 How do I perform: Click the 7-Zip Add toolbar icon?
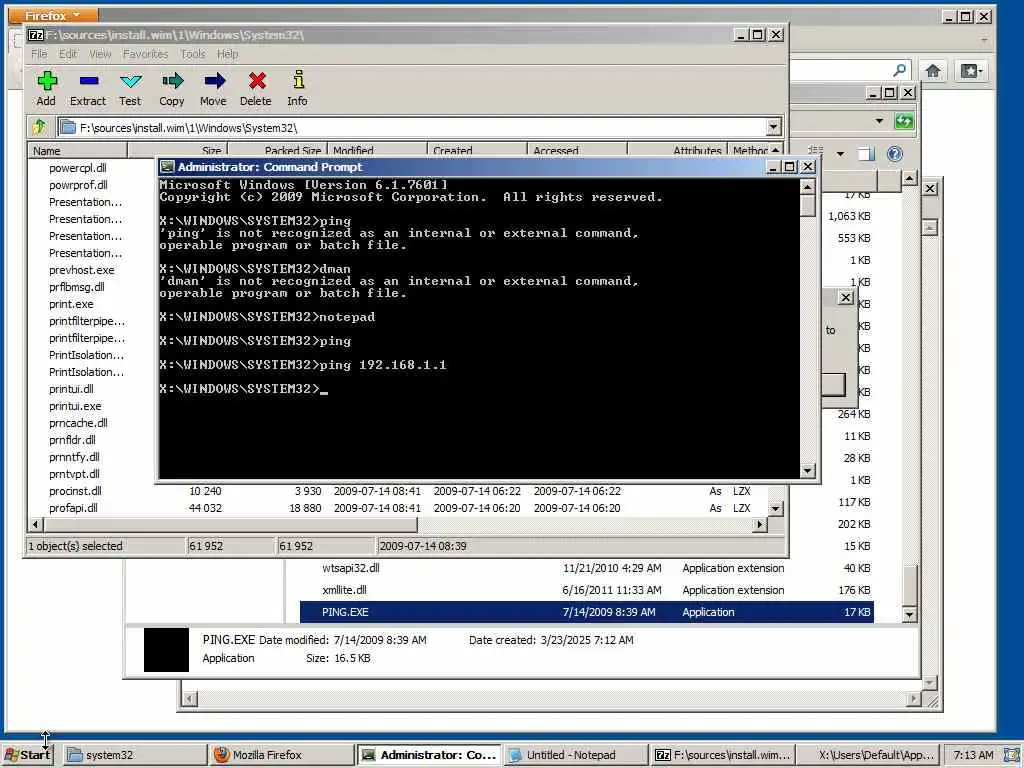point(46,81)
